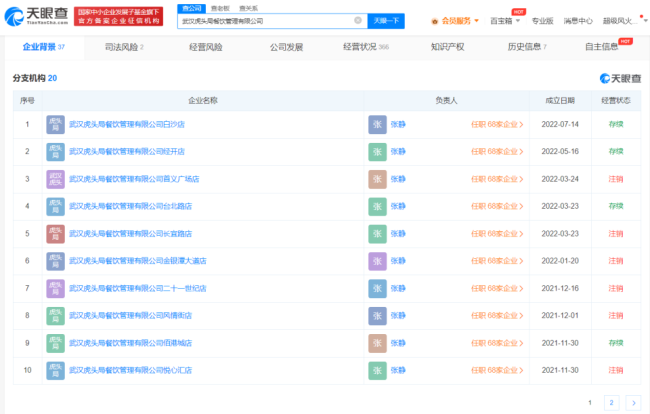
Task: Go to page 2 of branches
Action: [611, 403]
